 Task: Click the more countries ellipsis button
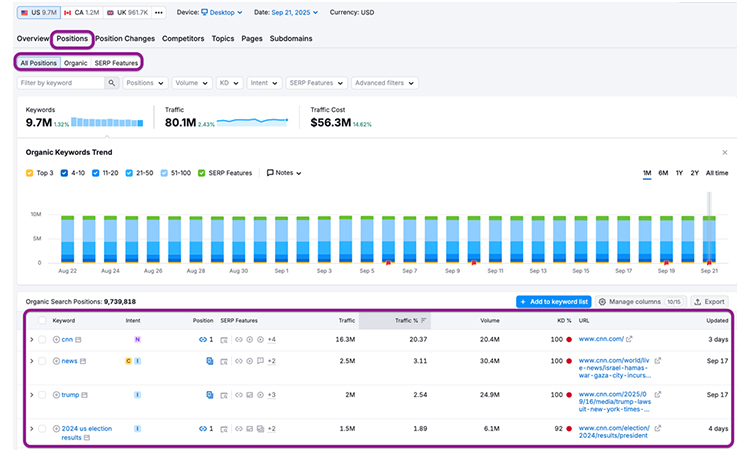pos(159,12)
